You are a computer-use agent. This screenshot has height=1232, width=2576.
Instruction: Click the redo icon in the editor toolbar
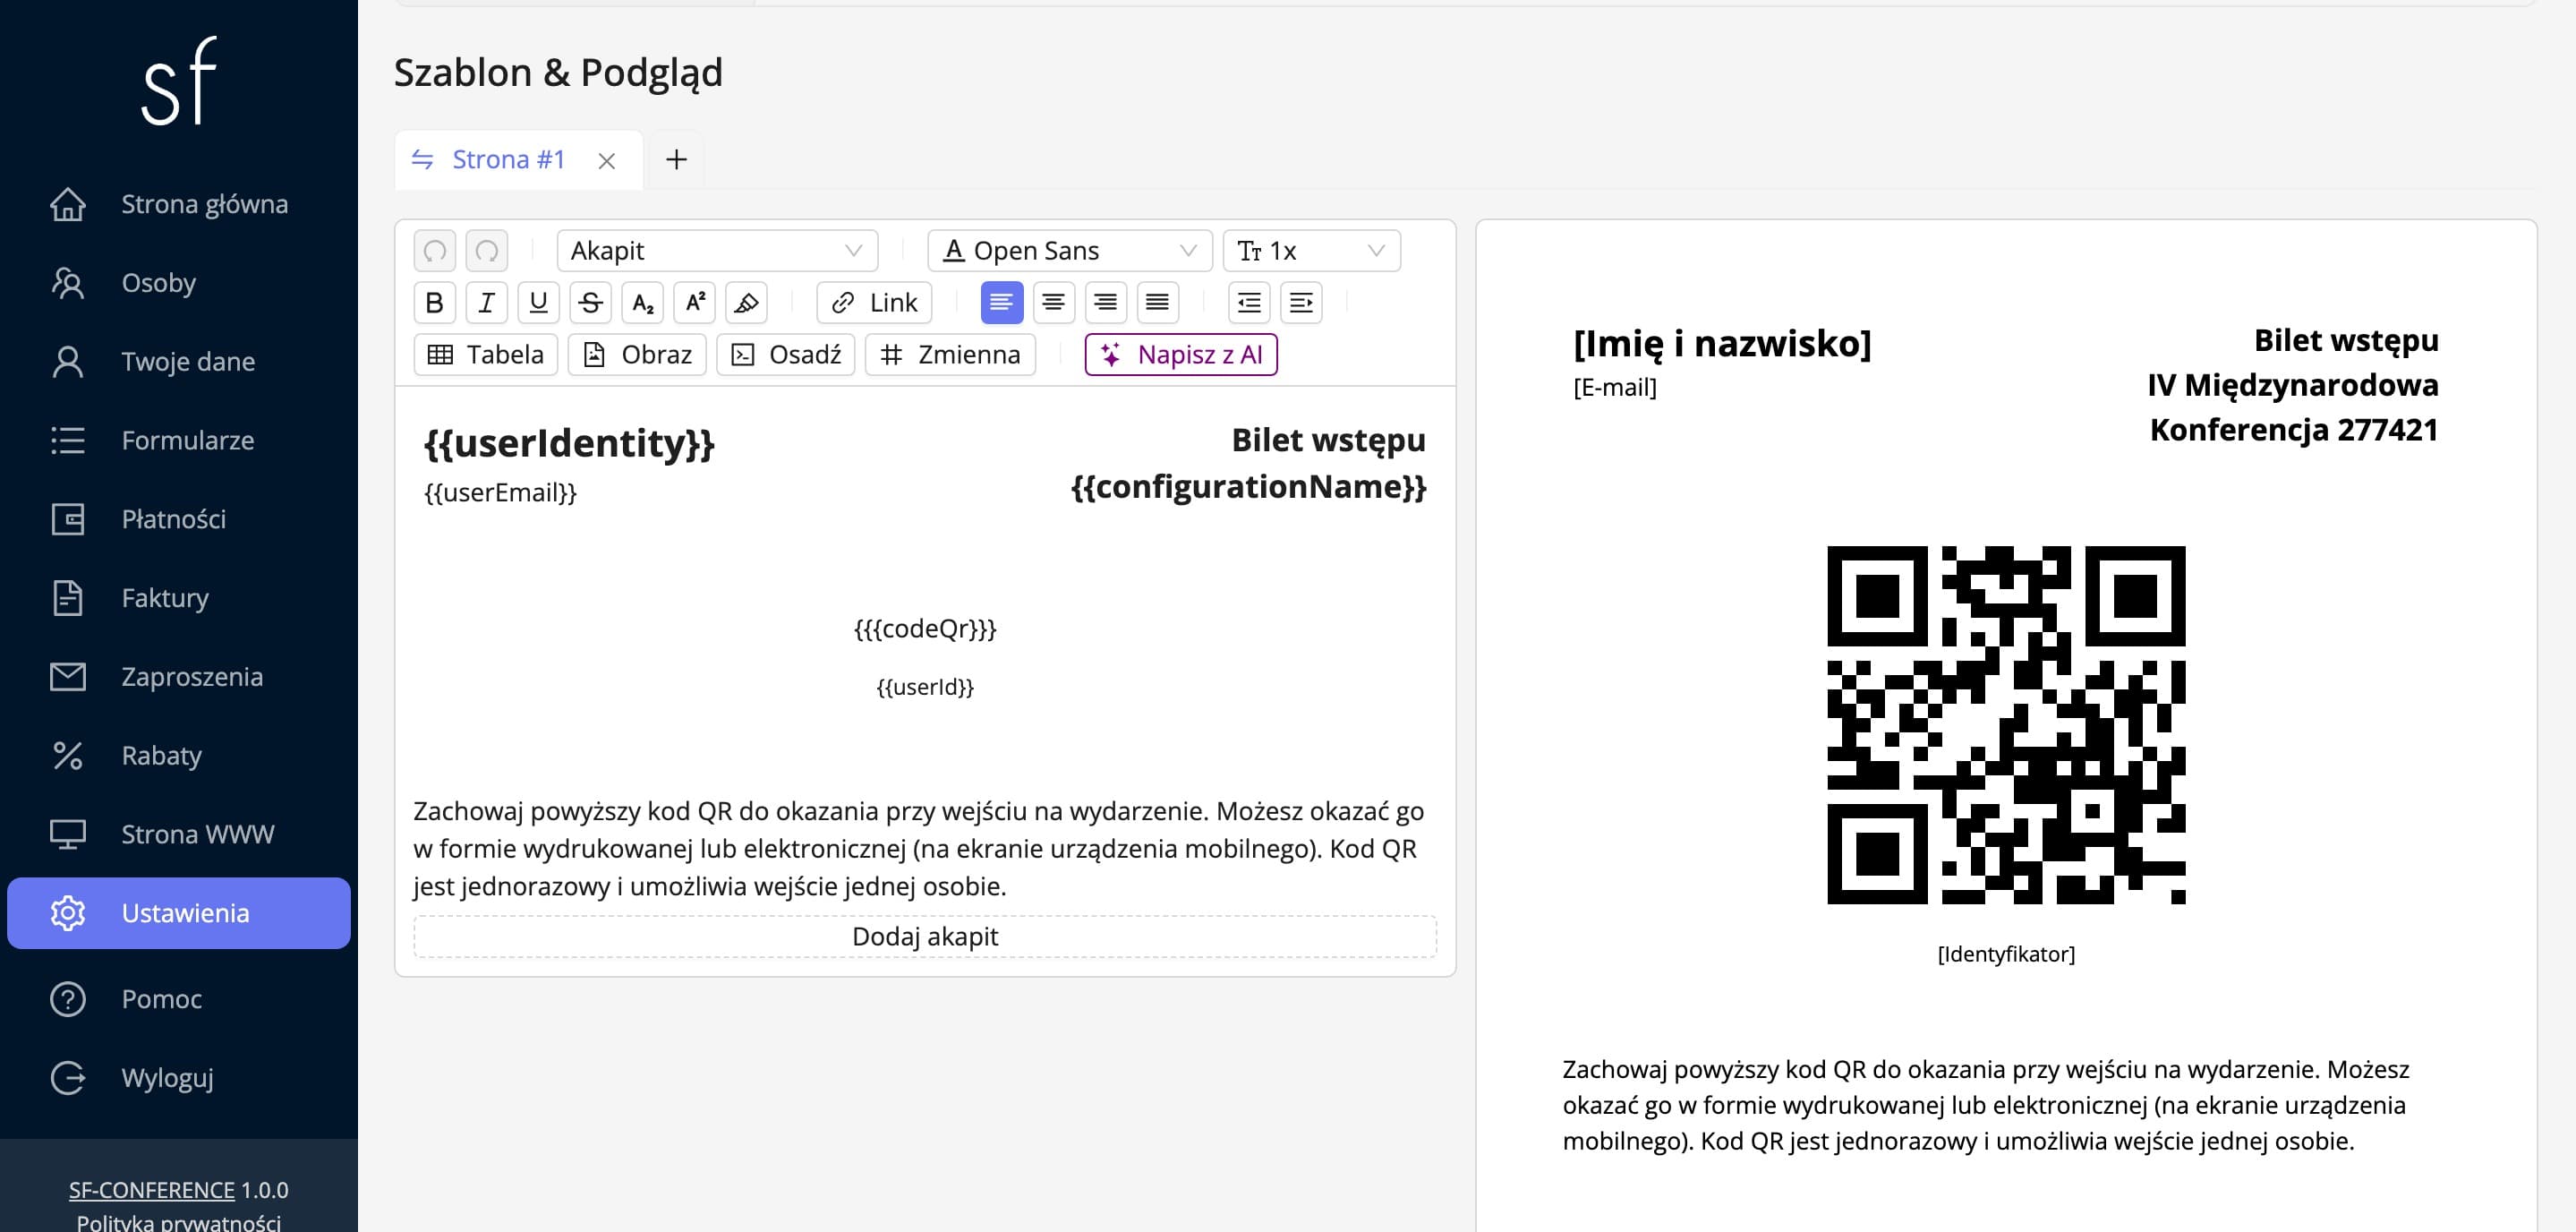point(487,250)
